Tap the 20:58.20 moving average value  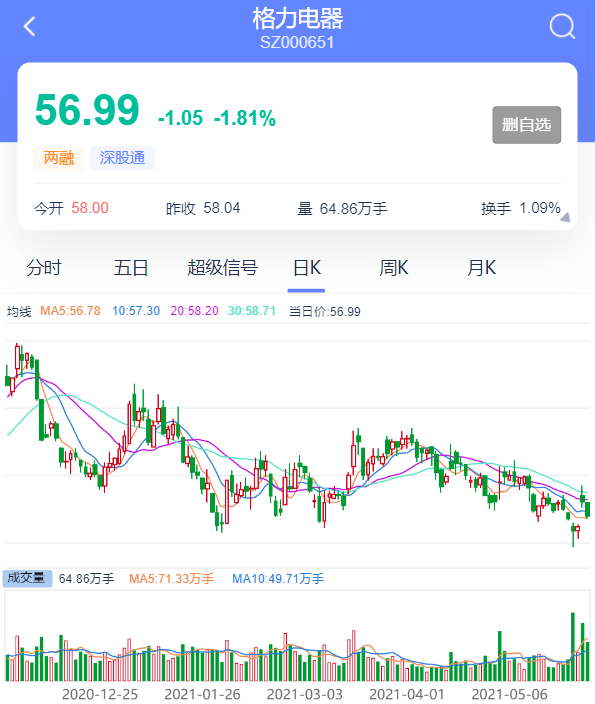coord(194,311)
